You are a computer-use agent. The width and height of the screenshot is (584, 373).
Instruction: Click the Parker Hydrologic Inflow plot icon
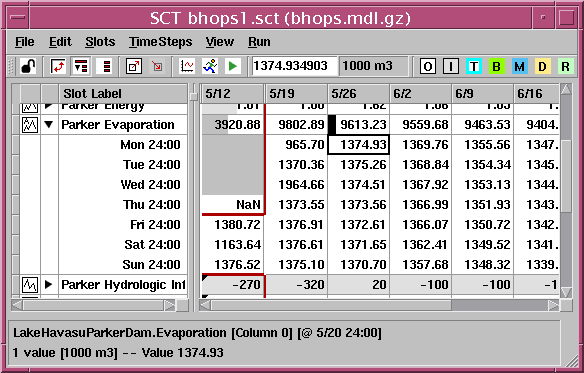coord(30,285)
